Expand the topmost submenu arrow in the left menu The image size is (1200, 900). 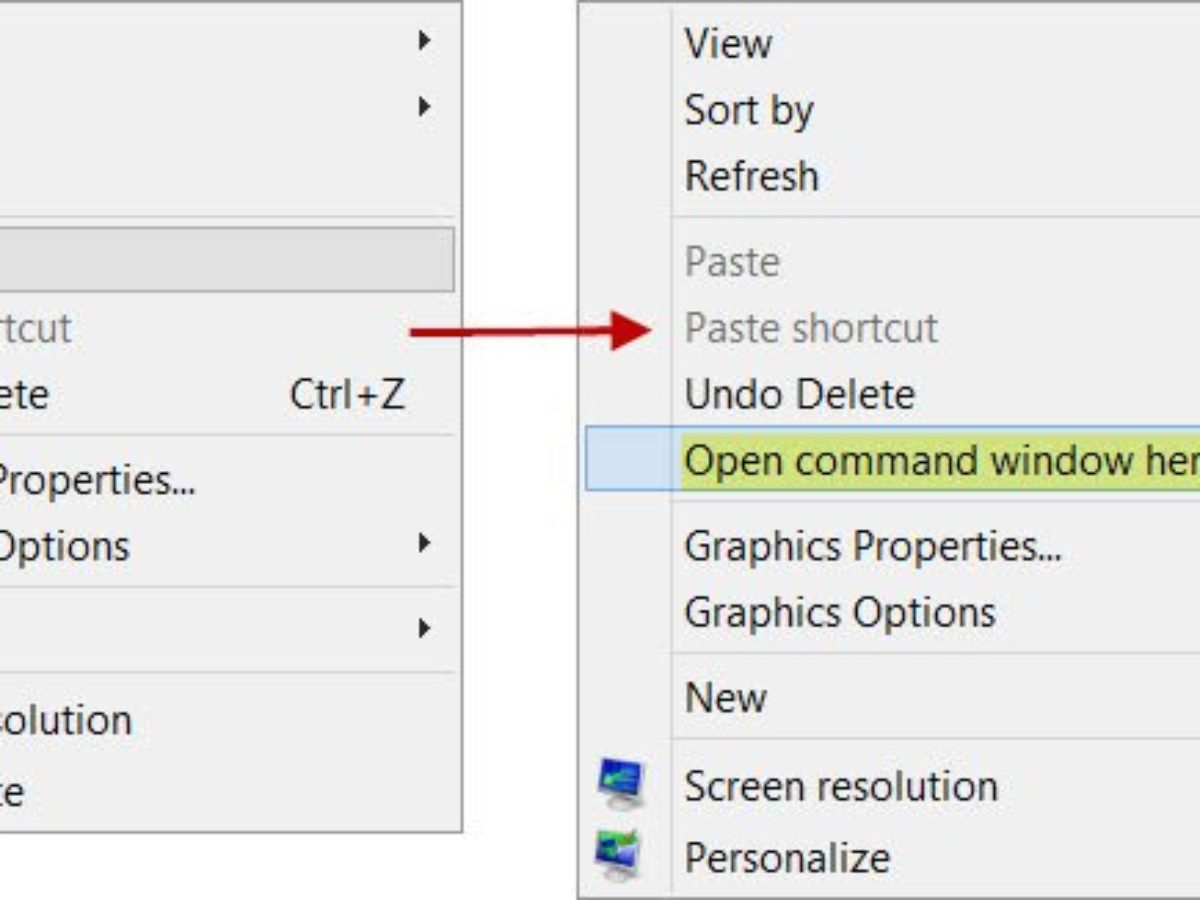[425, 40]
